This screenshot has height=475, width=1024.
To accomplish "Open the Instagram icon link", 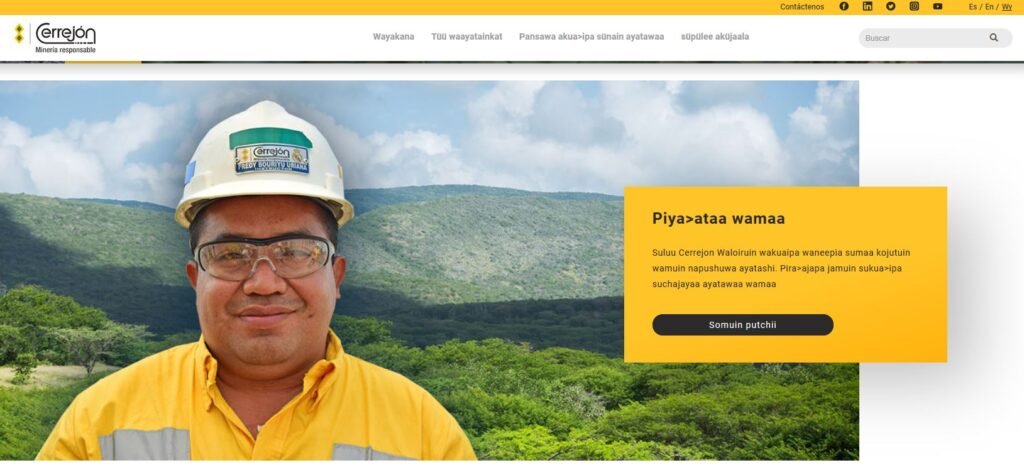I will (x=914, y=7).
